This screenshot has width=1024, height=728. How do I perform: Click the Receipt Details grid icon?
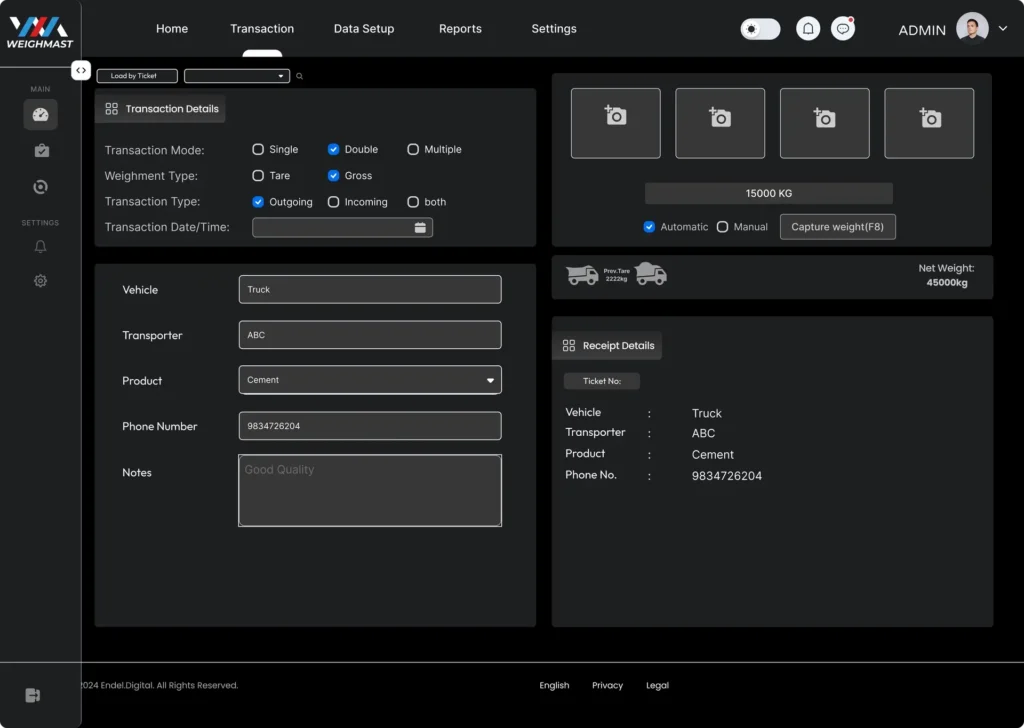pyautogui.click(x=569, y=345)
